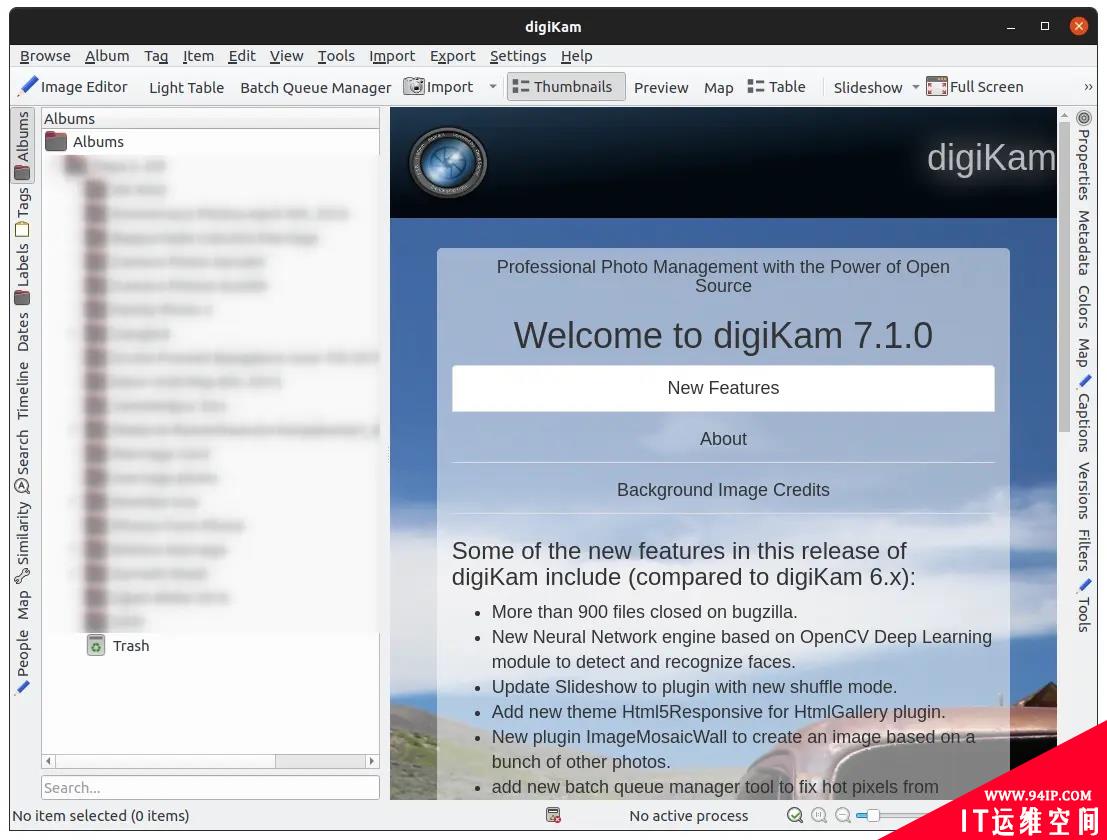Open the Search left sidebar tab
This screenshot has width=1107, height=840.
pos(23,461)
